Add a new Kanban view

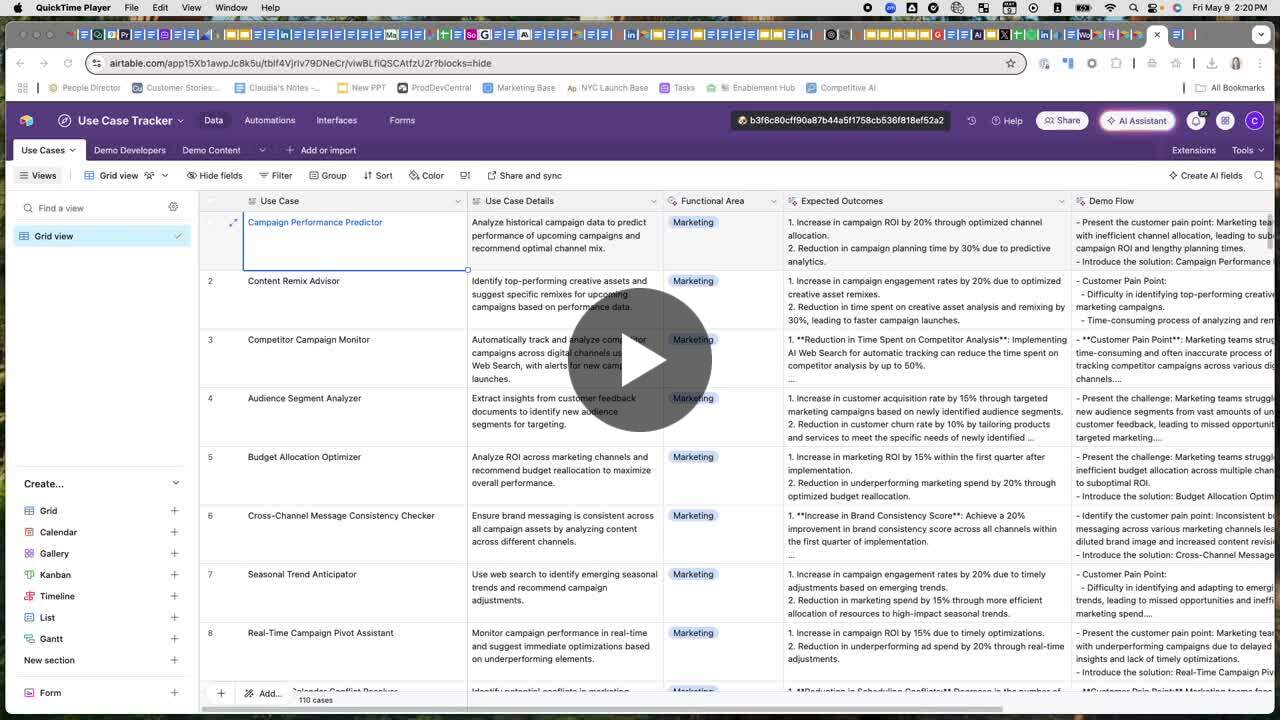[x=174, y=575]
